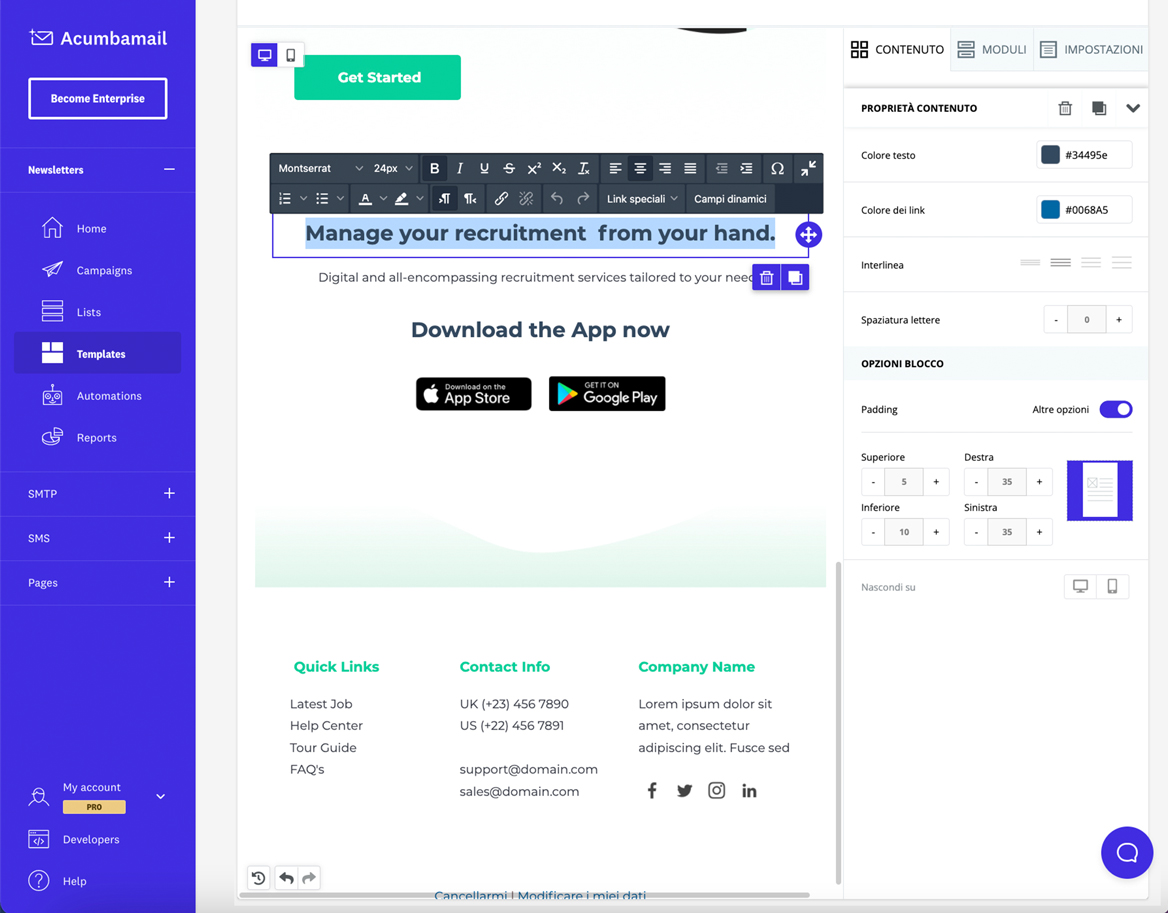Select the justify alignment icon

pyautogui.click(x=689, y=168)
